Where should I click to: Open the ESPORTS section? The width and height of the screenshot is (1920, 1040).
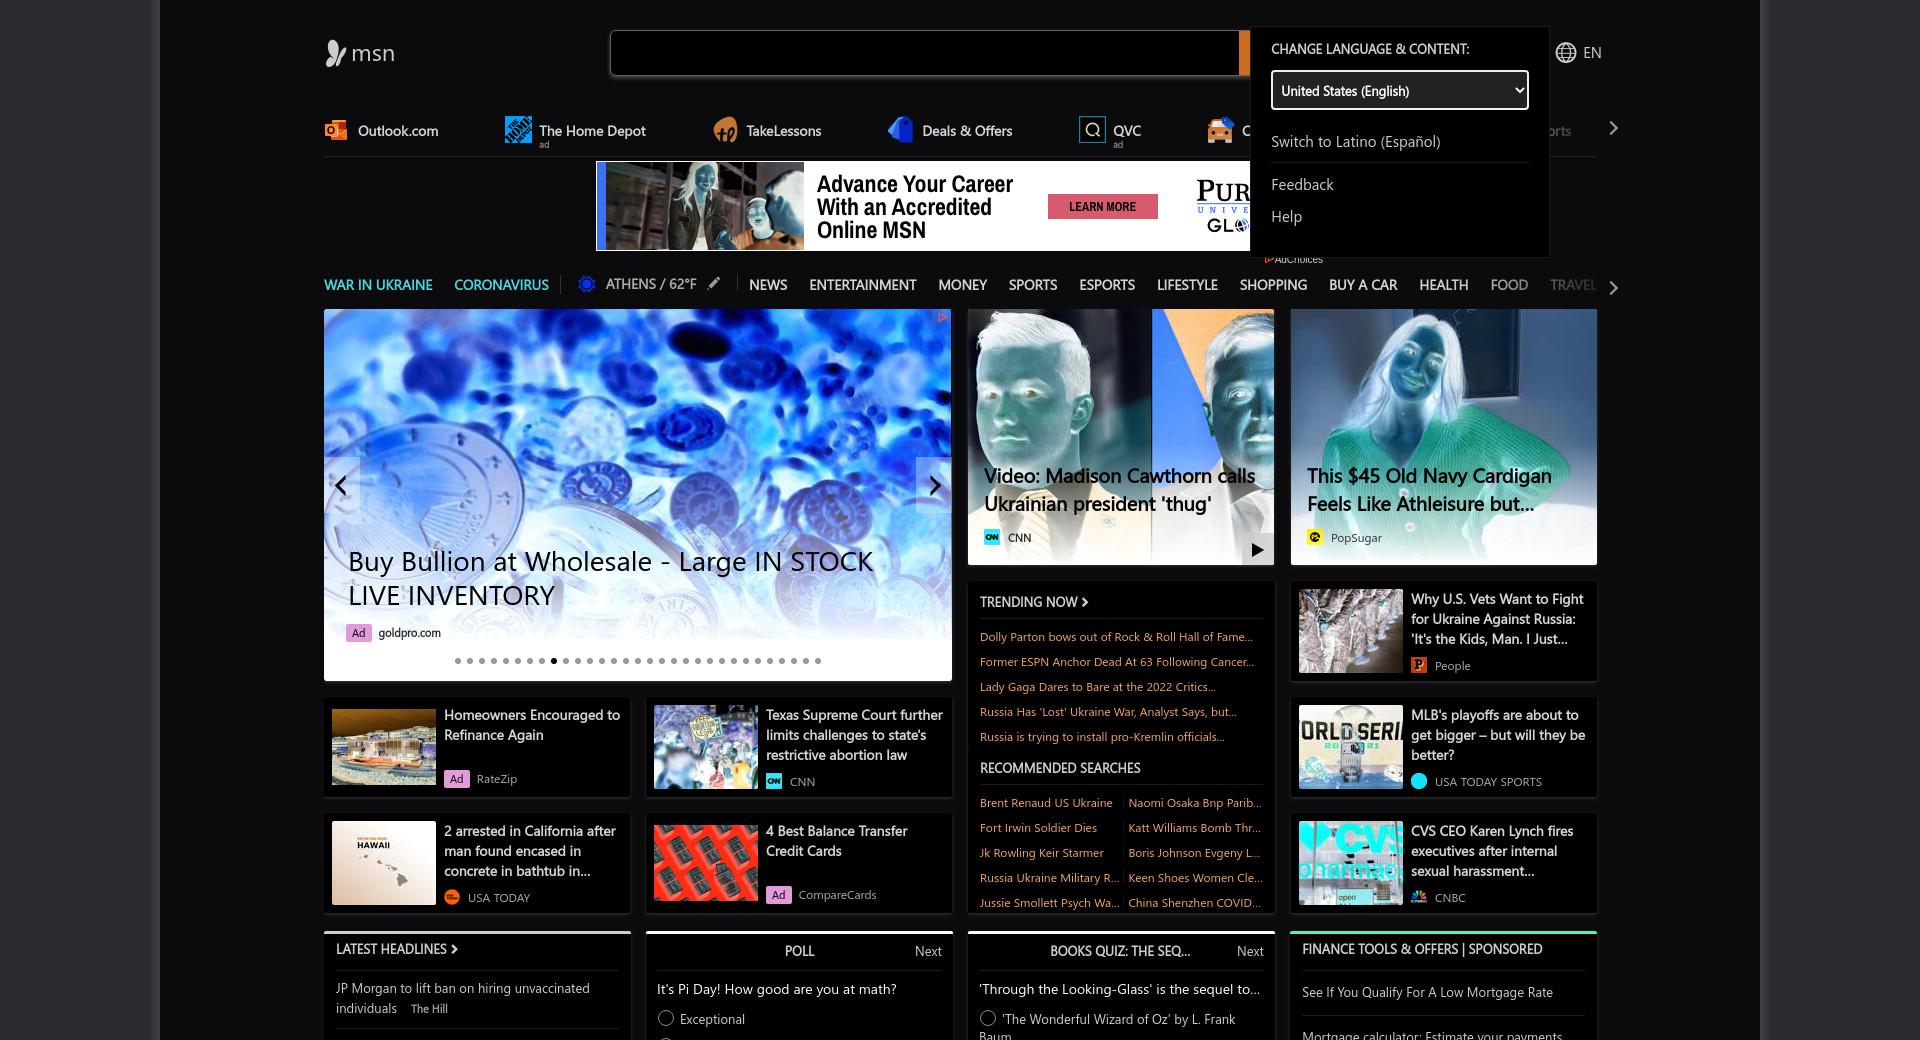coord(1107,285)
